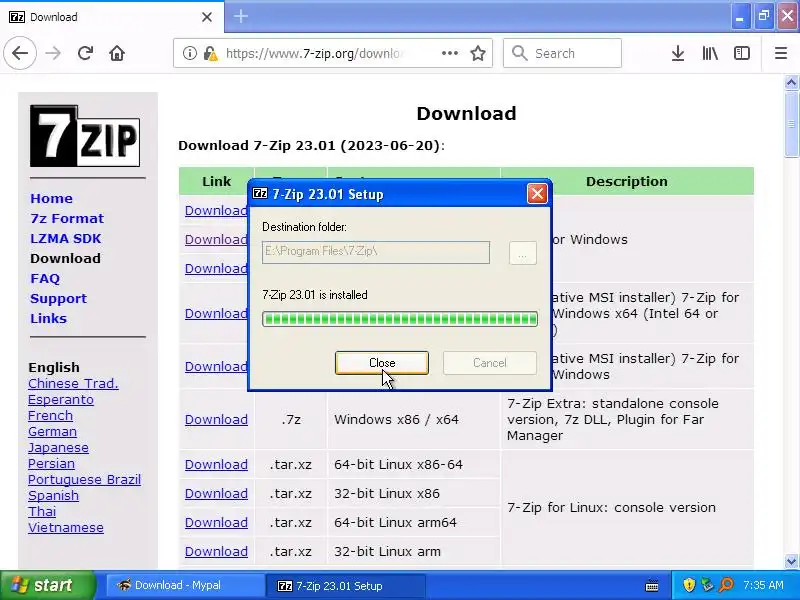Switch language to German
This screenshot has height=600, width=800.
[x=53, y=432]
